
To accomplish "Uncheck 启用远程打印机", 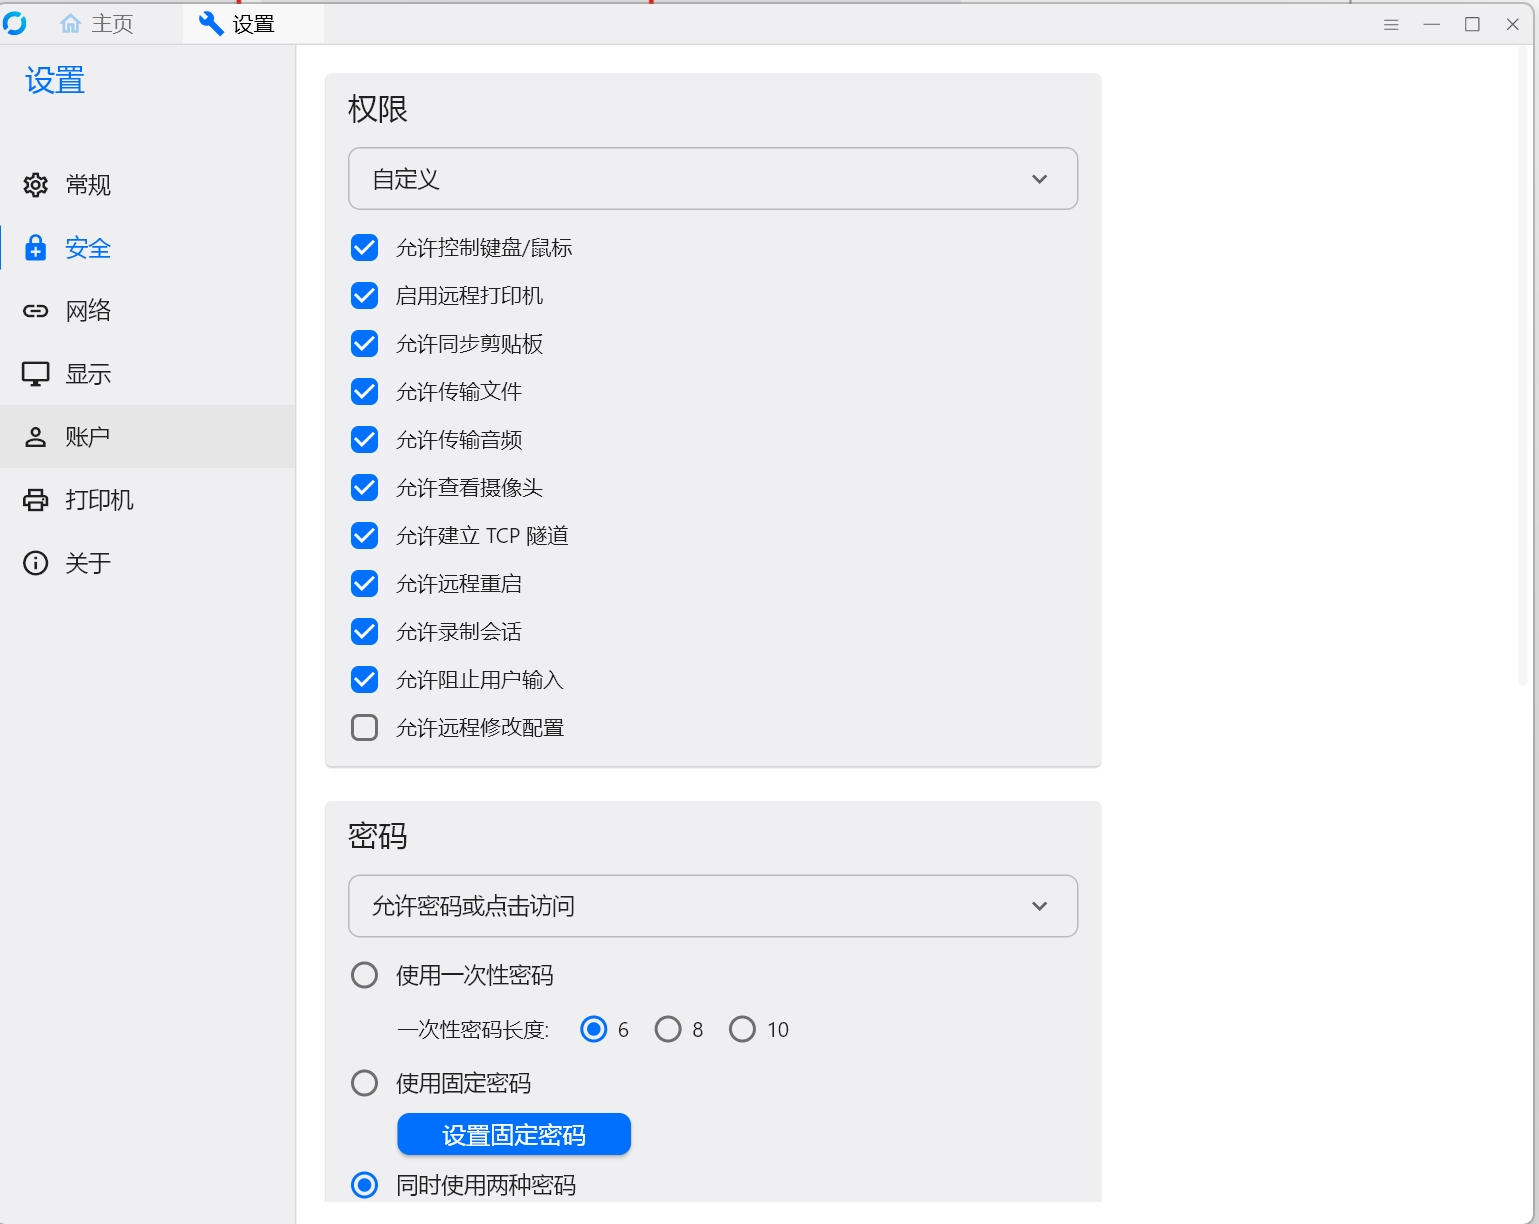I will (365, 296).
